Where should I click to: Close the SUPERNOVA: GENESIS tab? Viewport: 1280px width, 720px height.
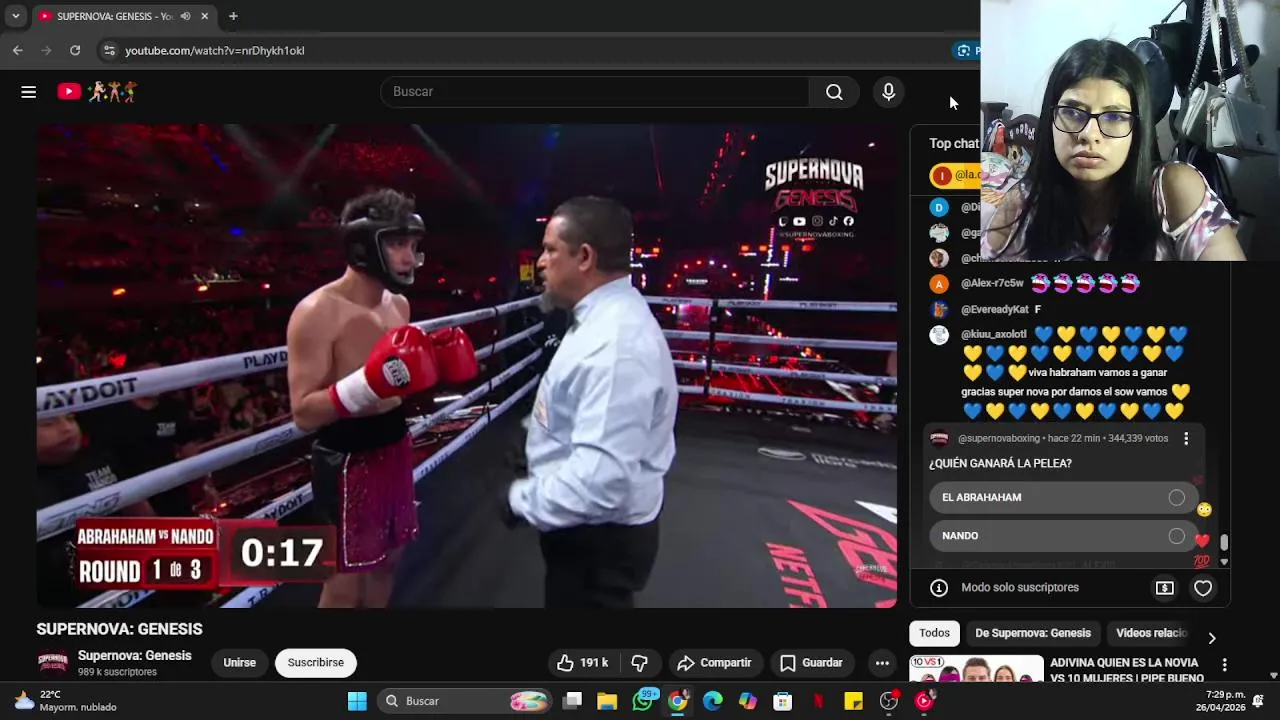pos(205,16)
